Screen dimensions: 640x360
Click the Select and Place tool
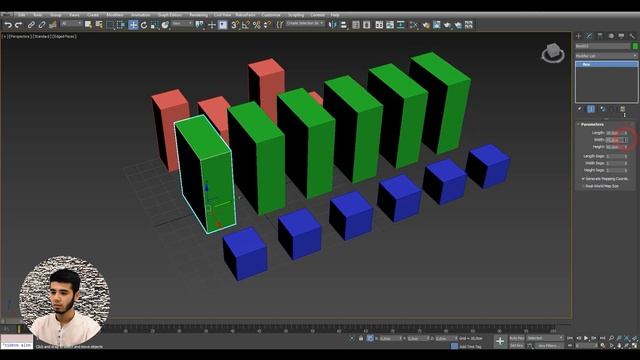(165, 25)
